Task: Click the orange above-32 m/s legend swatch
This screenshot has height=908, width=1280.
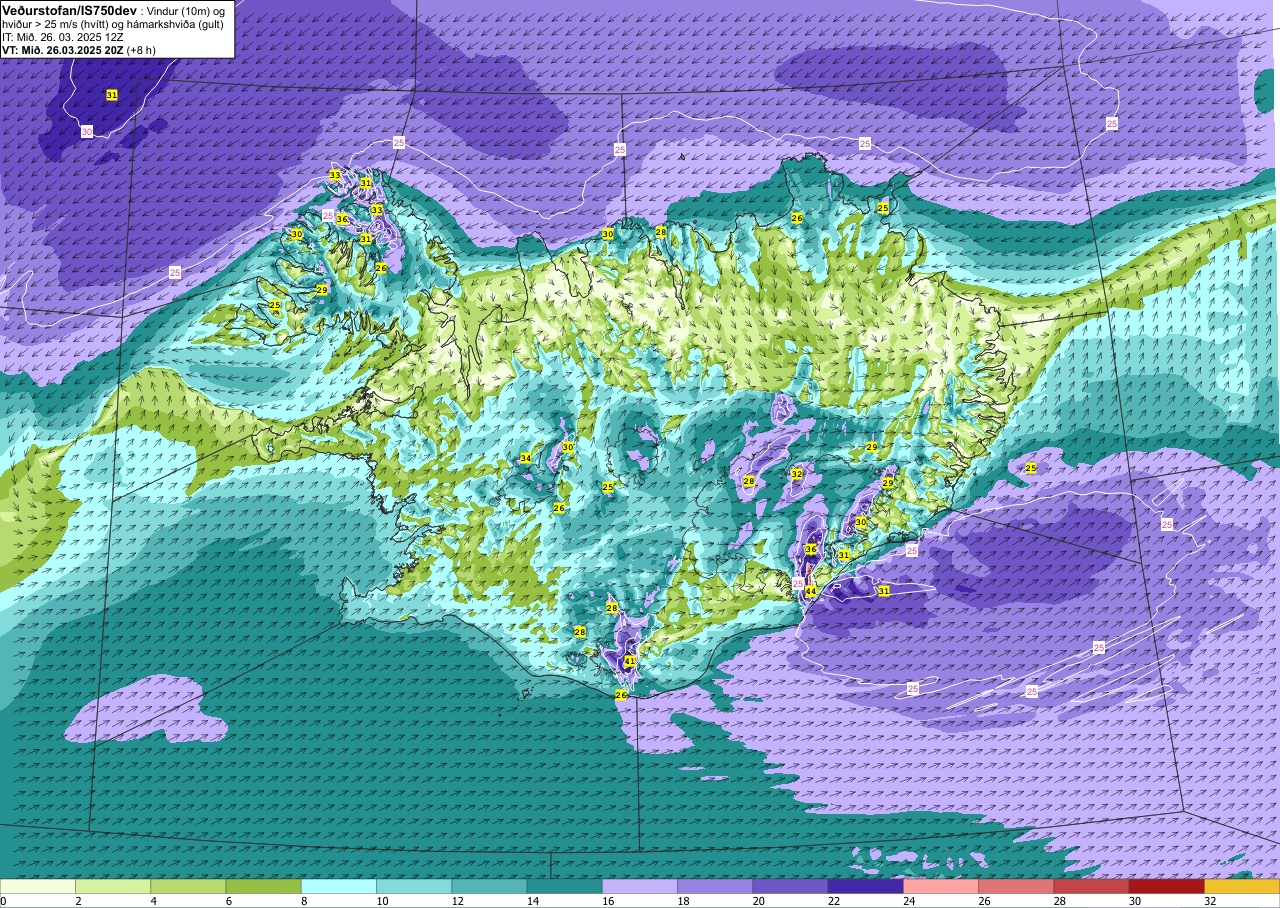Action: [x=1242, y=887]
